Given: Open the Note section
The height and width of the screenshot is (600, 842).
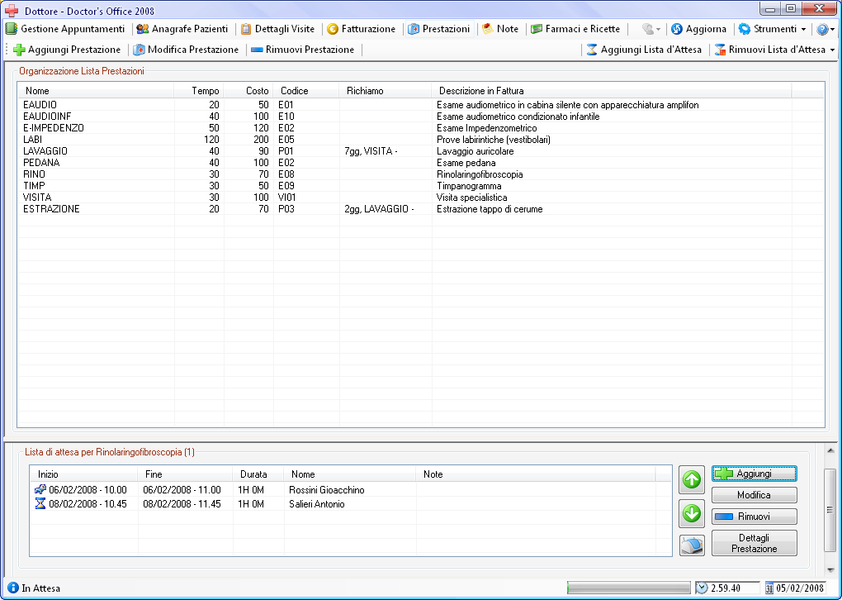Looking at the screenshot, I should [500, 29].
